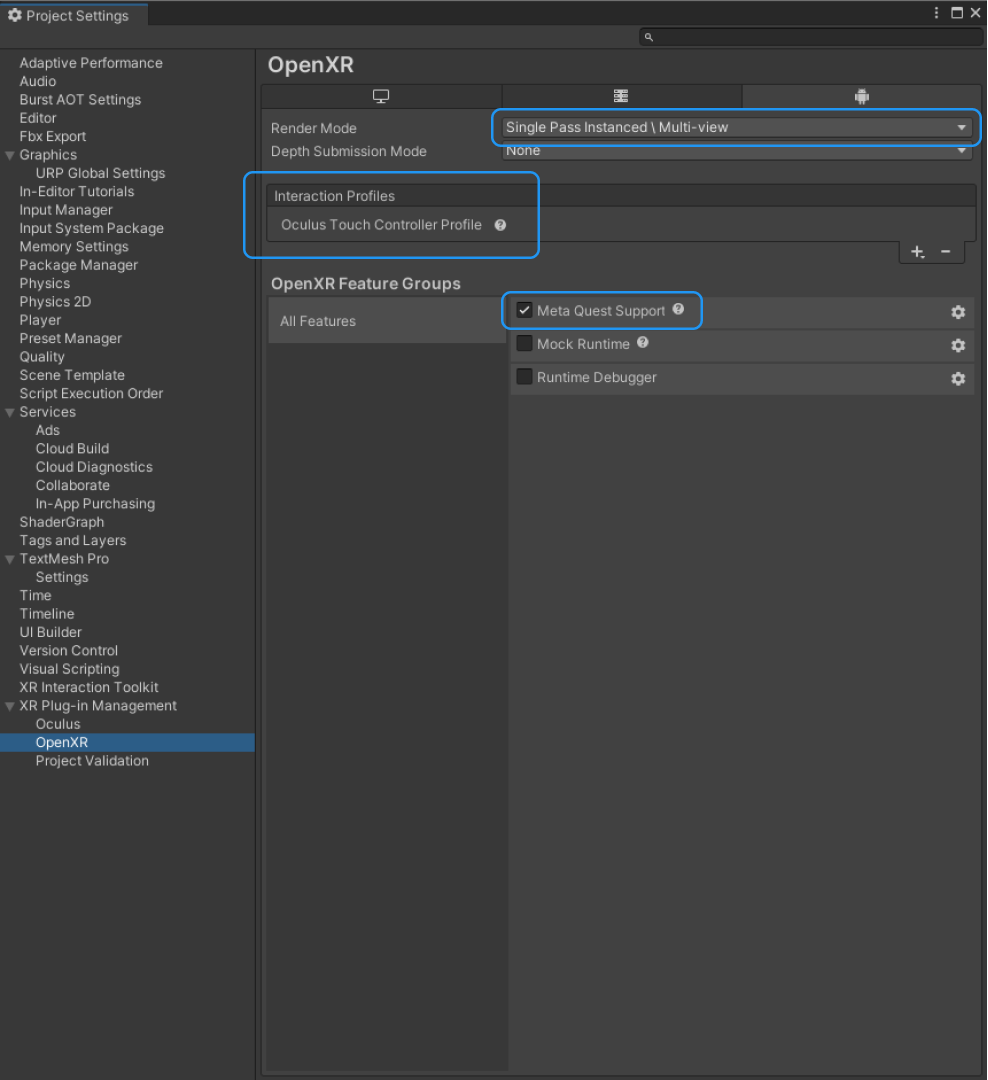Image resolution: width=988 pixels, height=1080 pixels.
Task: Enable the Runtime Debugger feature
Action: 524,377
